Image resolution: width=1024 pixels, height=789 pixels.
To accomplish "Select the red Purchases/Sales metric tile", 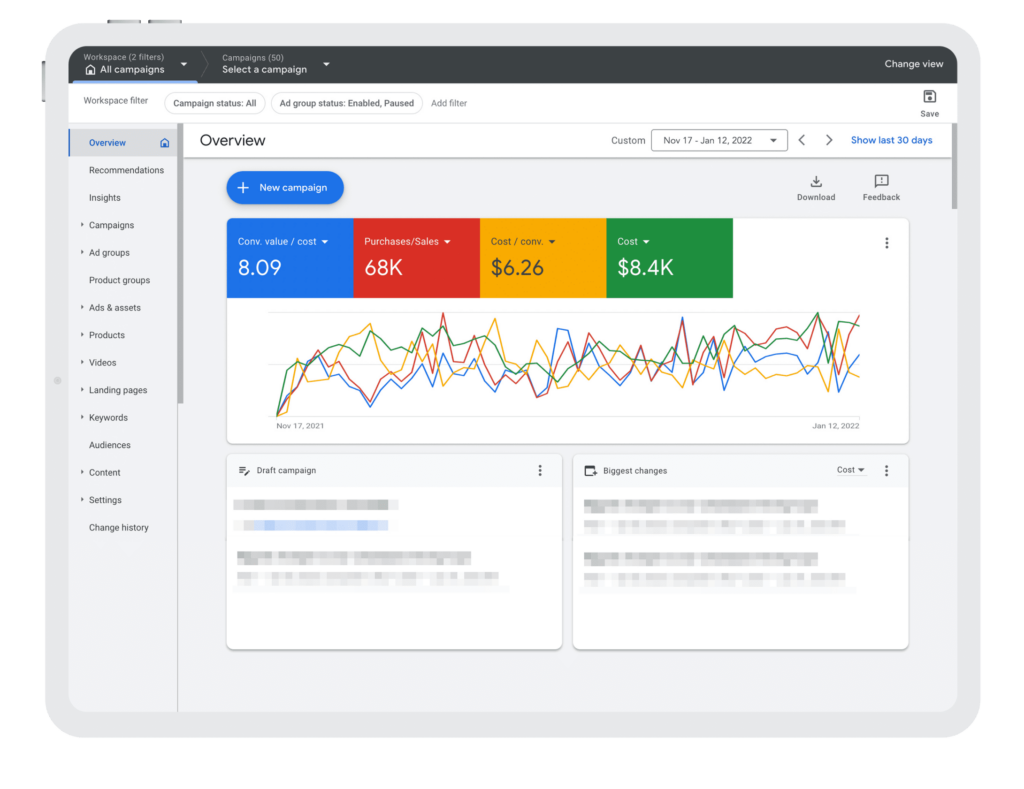I will (x=416, y=258).
